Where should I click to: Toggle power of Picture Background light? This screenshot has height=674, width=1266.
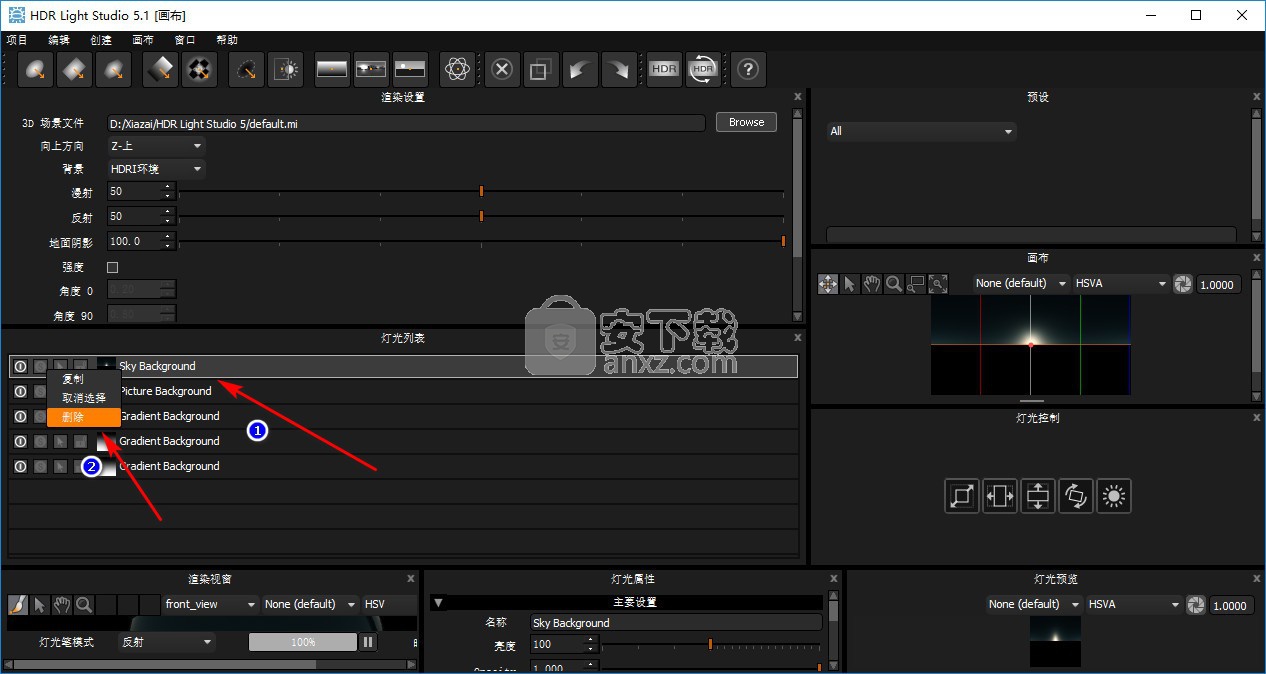[20, 391]
